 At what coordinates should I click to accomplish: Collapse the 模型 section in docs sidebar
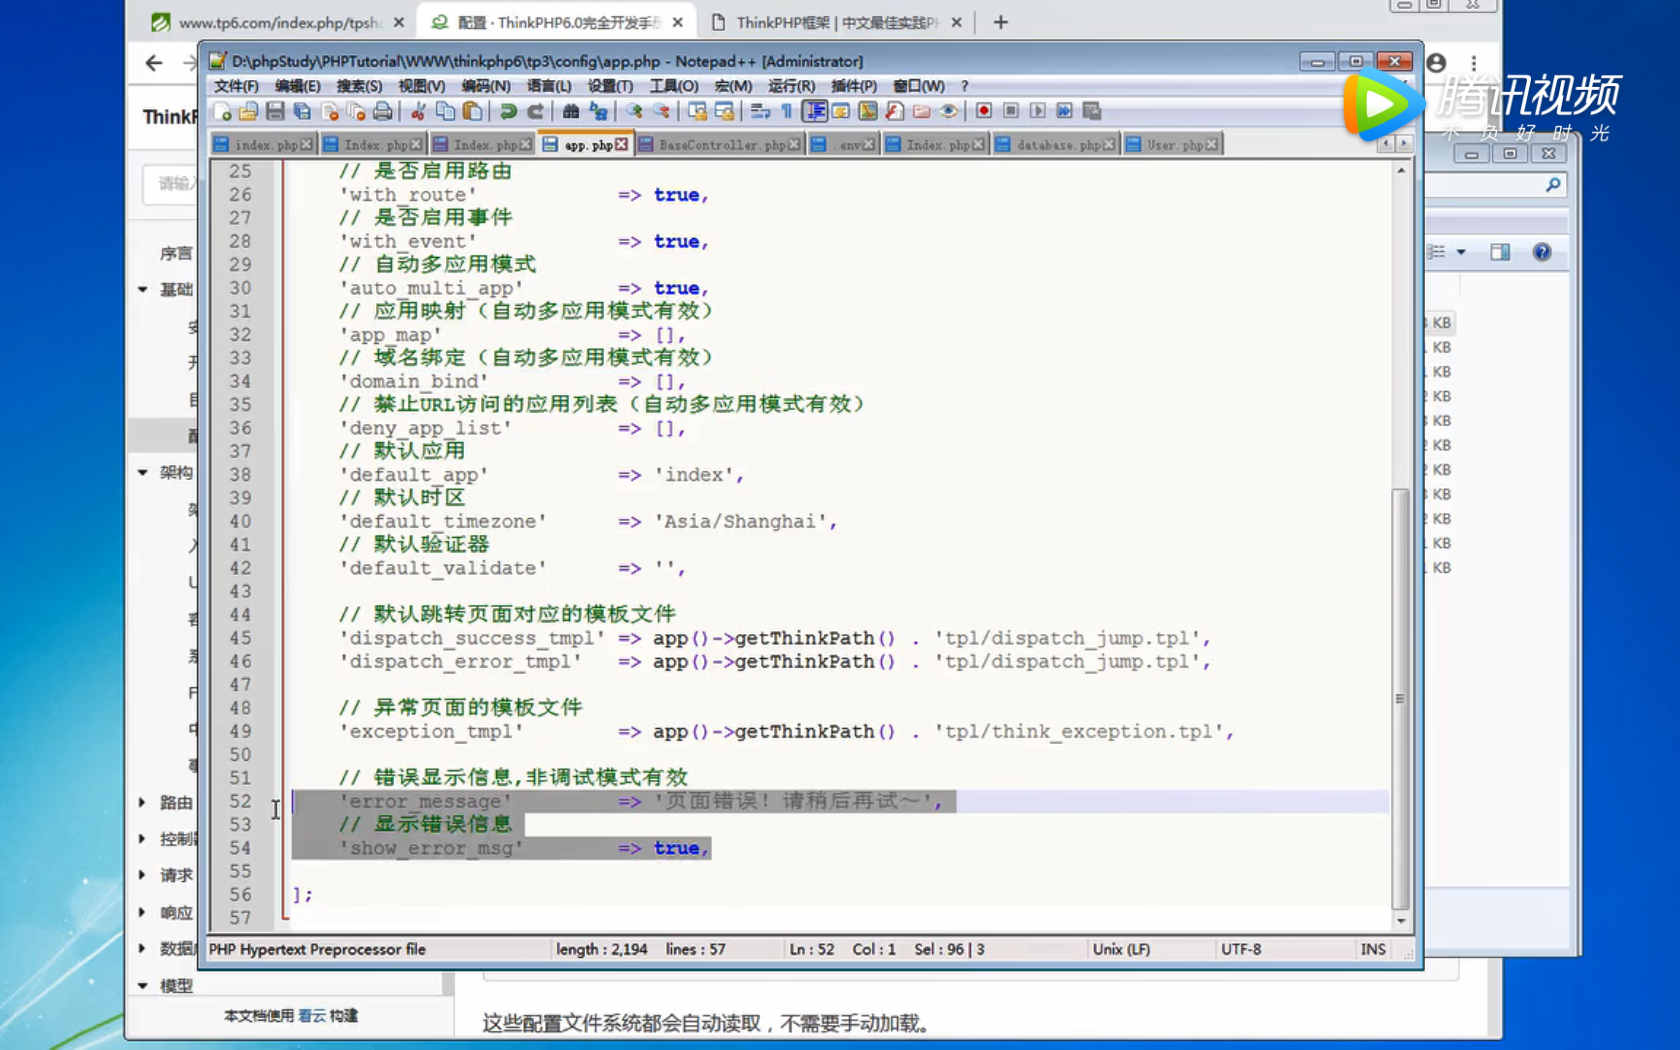[143, 986]
